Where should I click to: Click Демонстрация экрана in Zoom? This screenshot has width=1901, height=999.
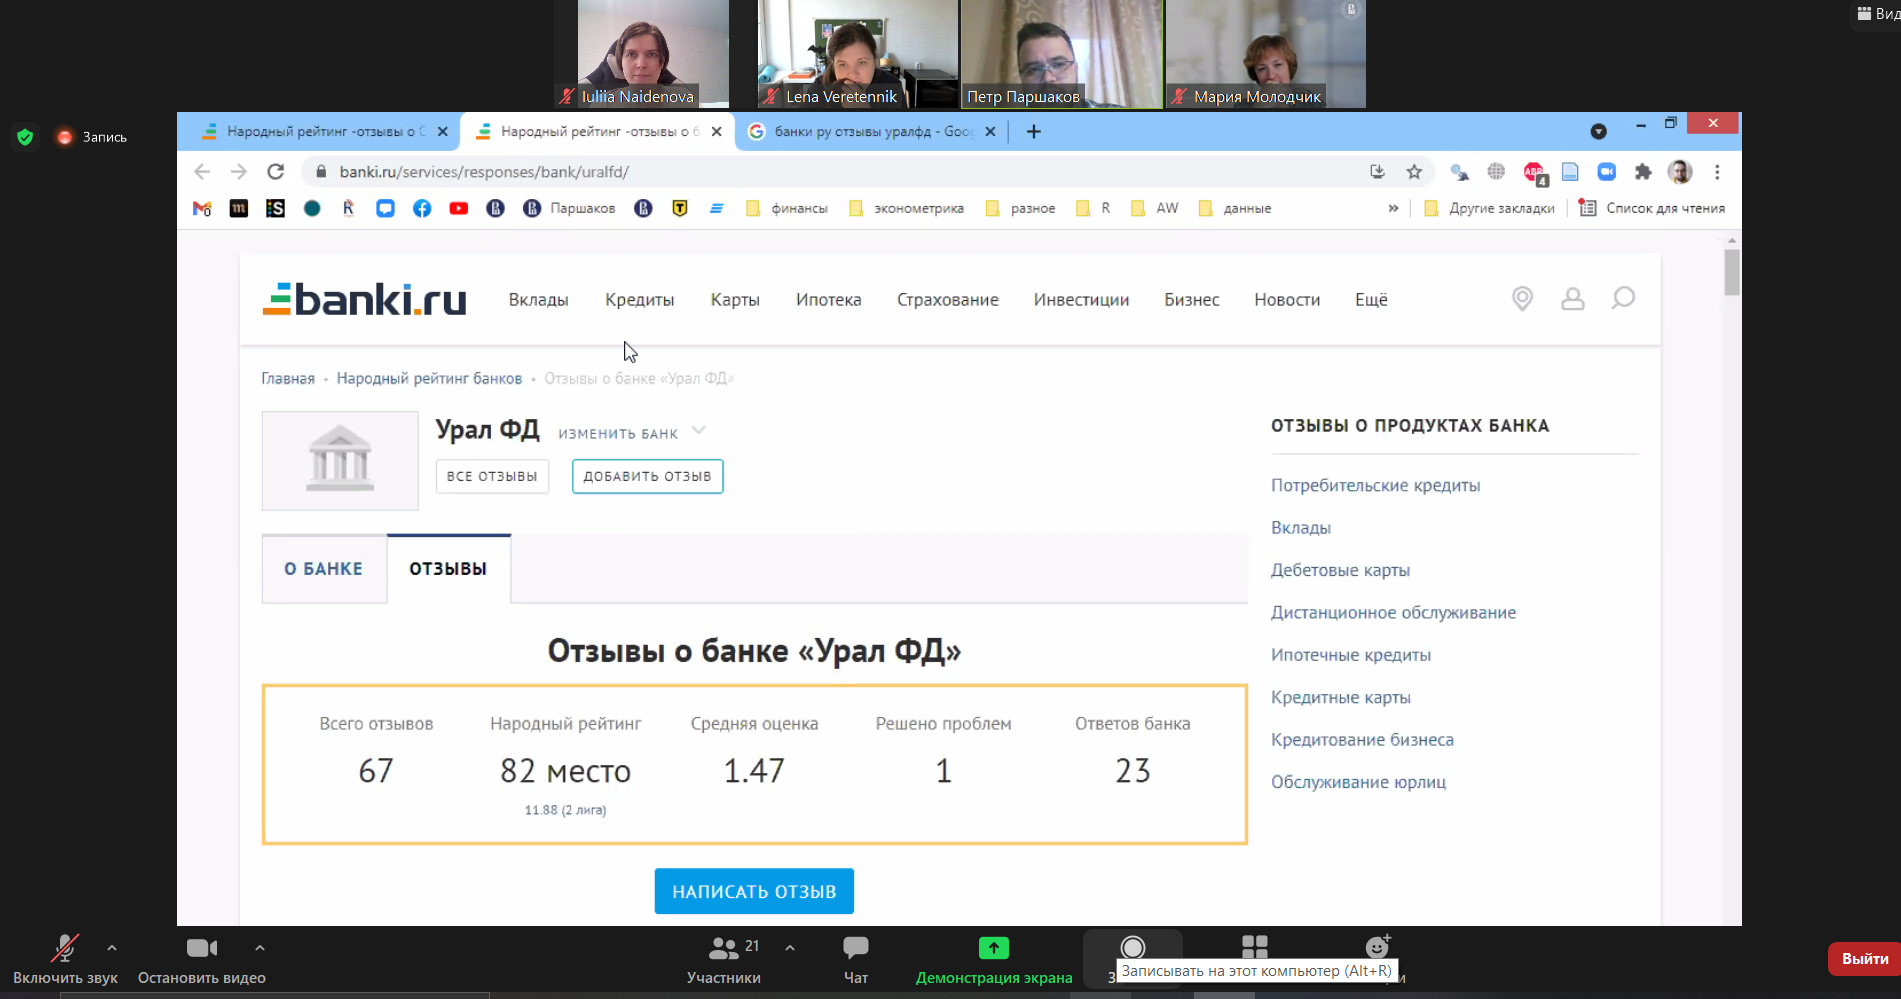click(x=994, y=960)
